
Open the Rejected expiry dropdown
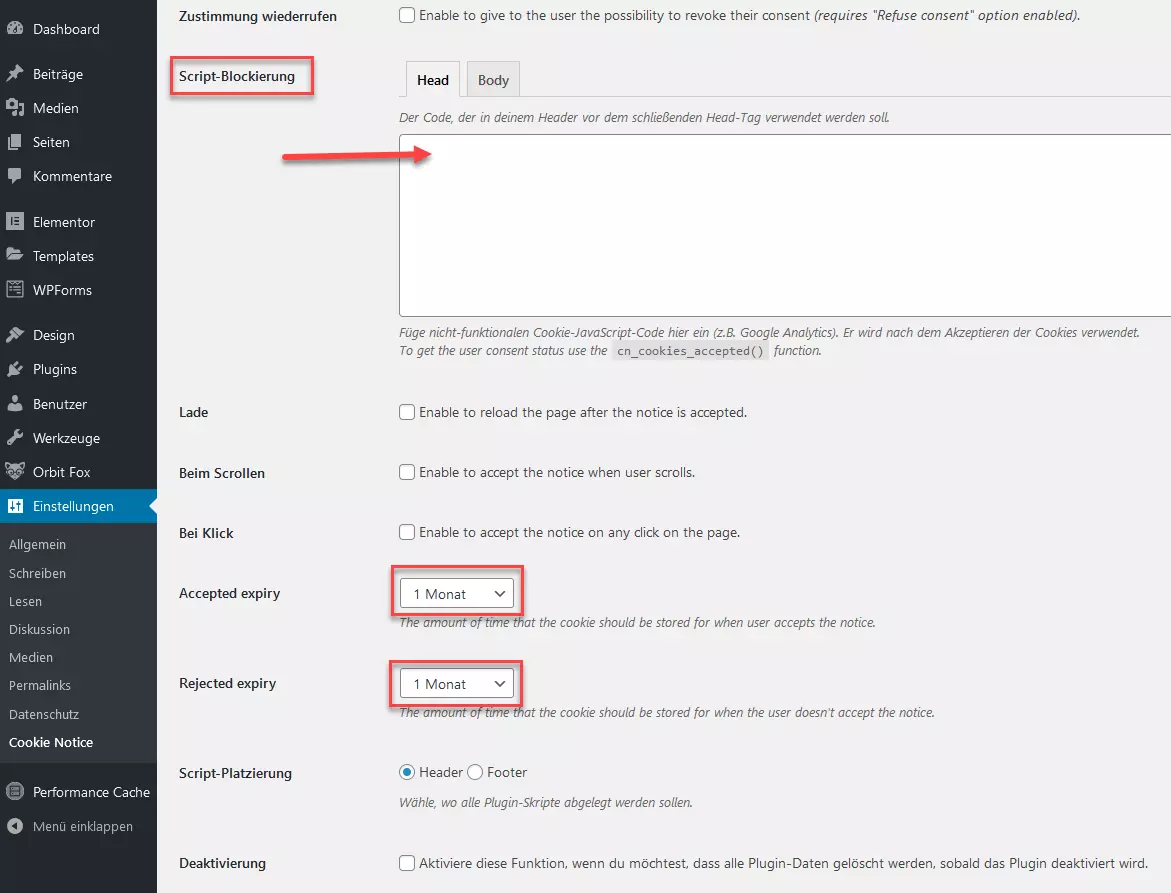pyautogui.click(x=457, y=684)
